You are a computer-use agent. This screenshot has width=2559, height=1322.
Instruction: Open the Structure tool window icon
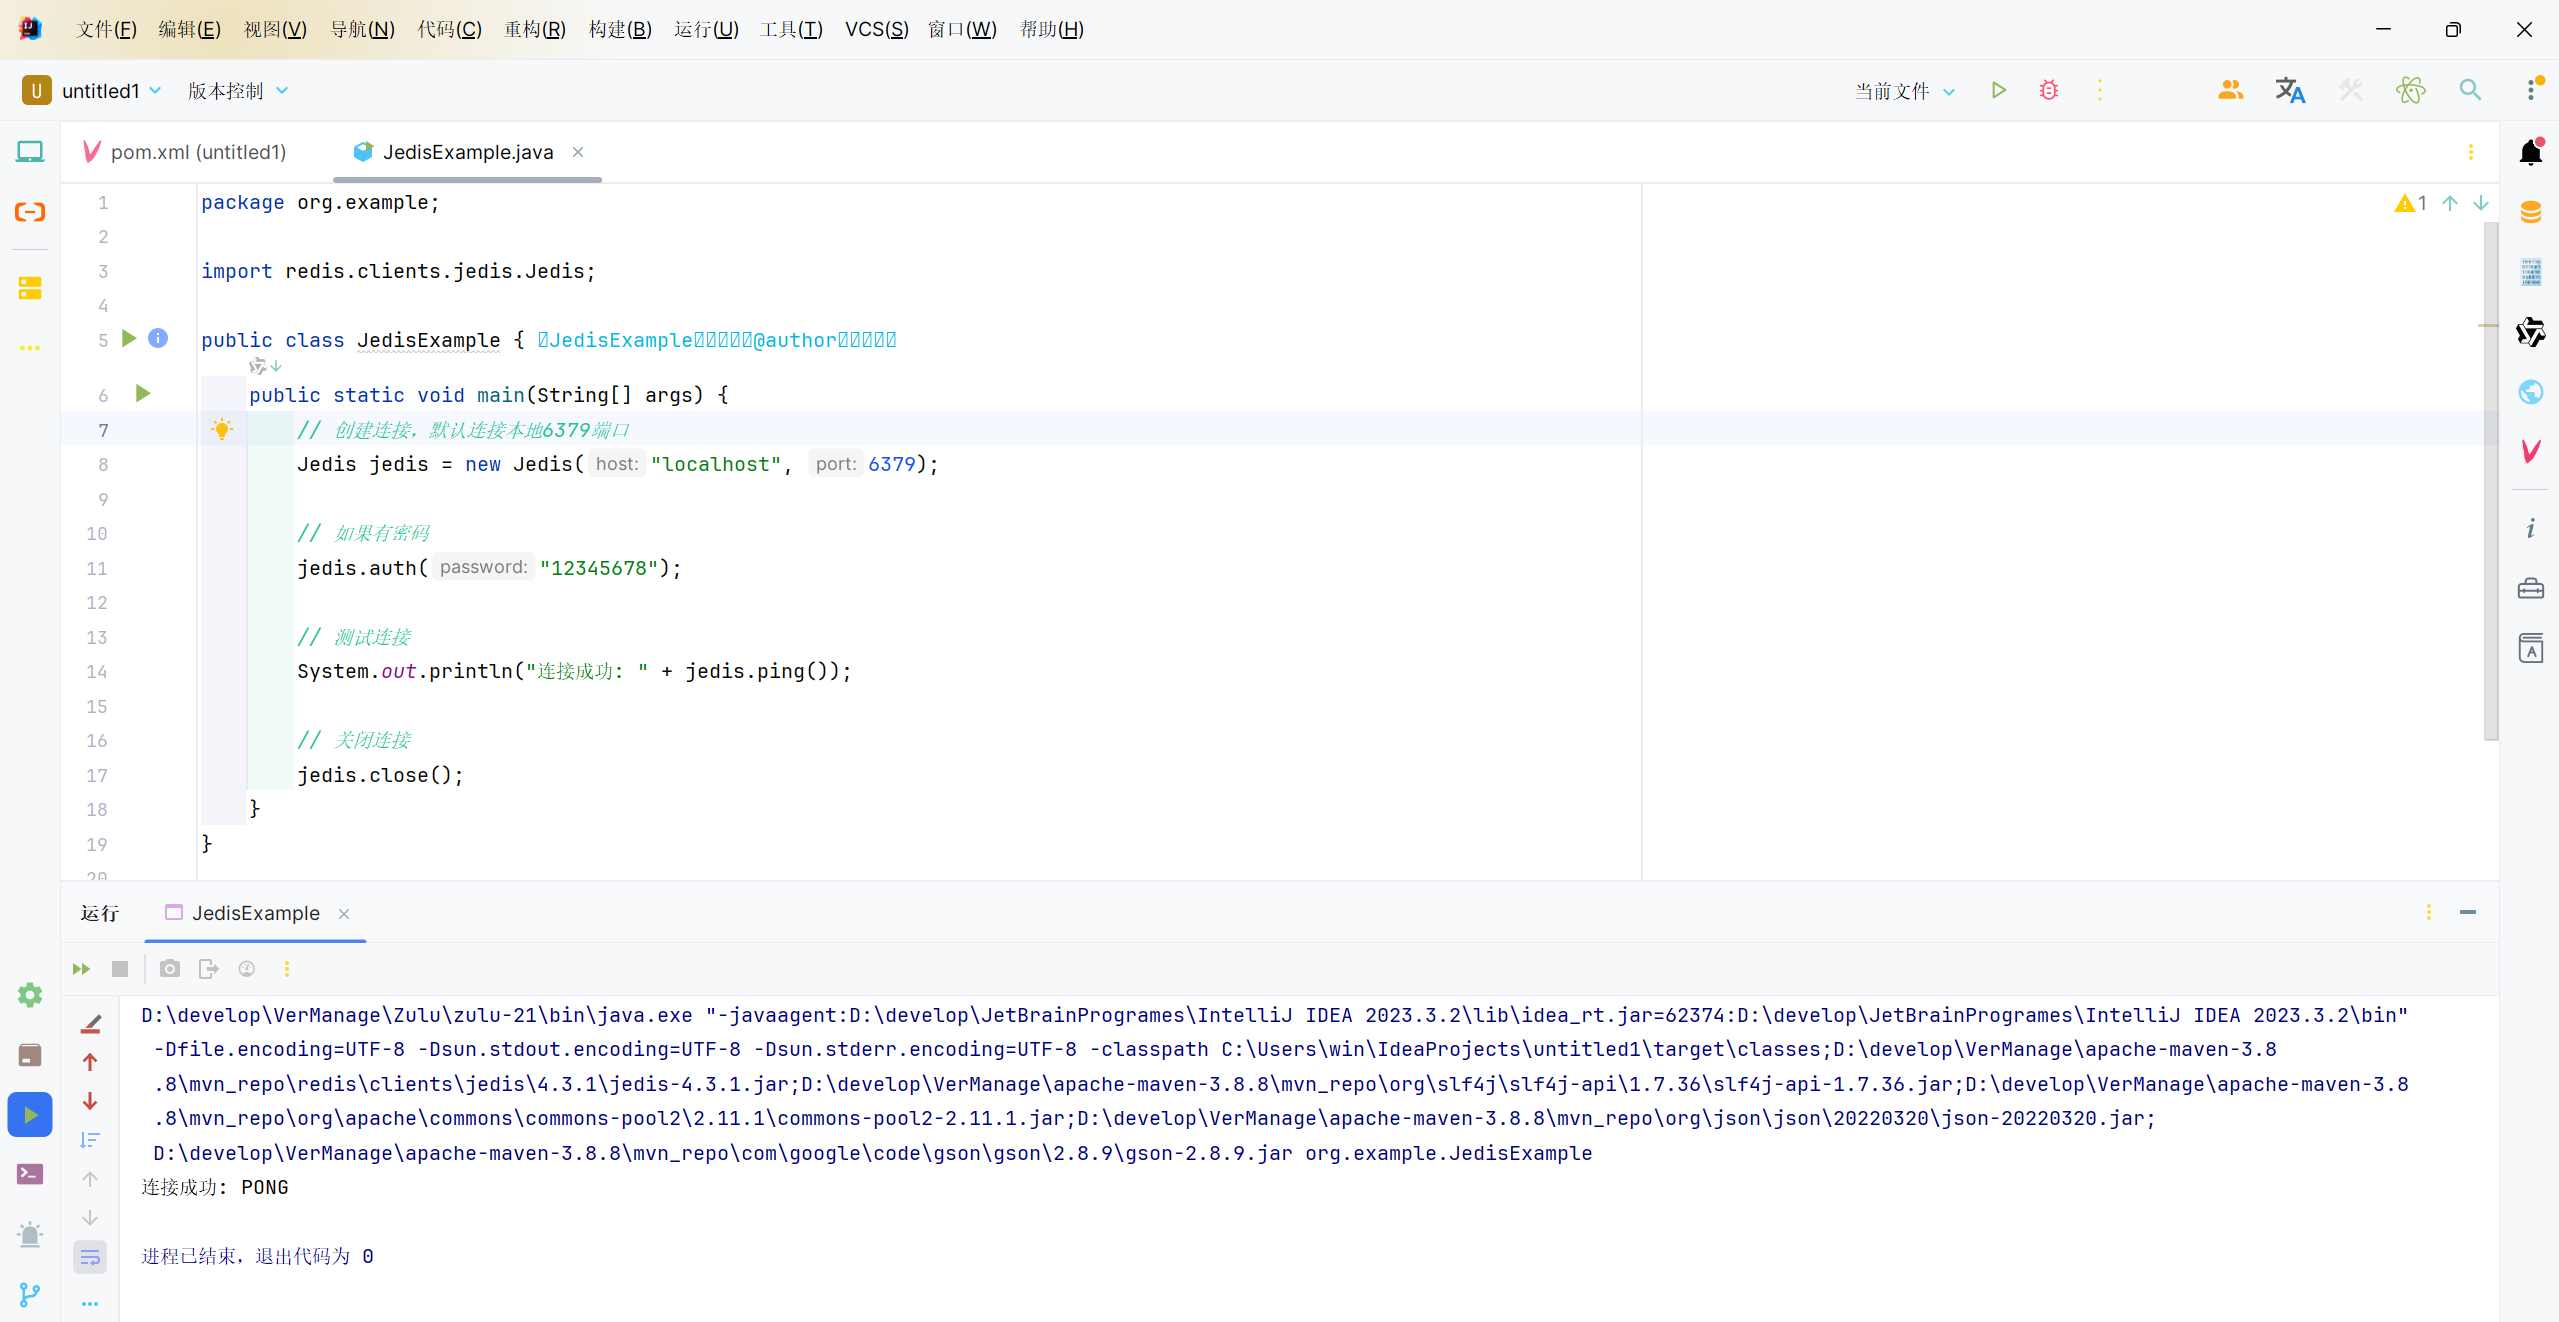click(30, 288)
